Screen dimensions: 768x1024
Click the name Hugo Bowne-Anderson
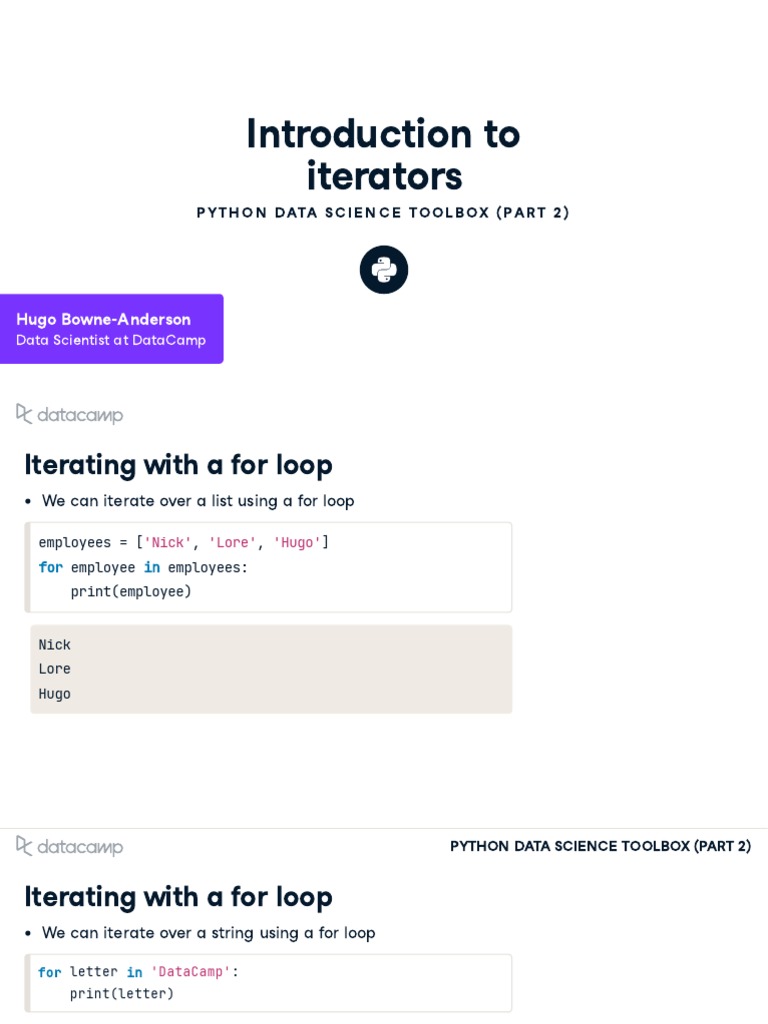tap(103, 320)
